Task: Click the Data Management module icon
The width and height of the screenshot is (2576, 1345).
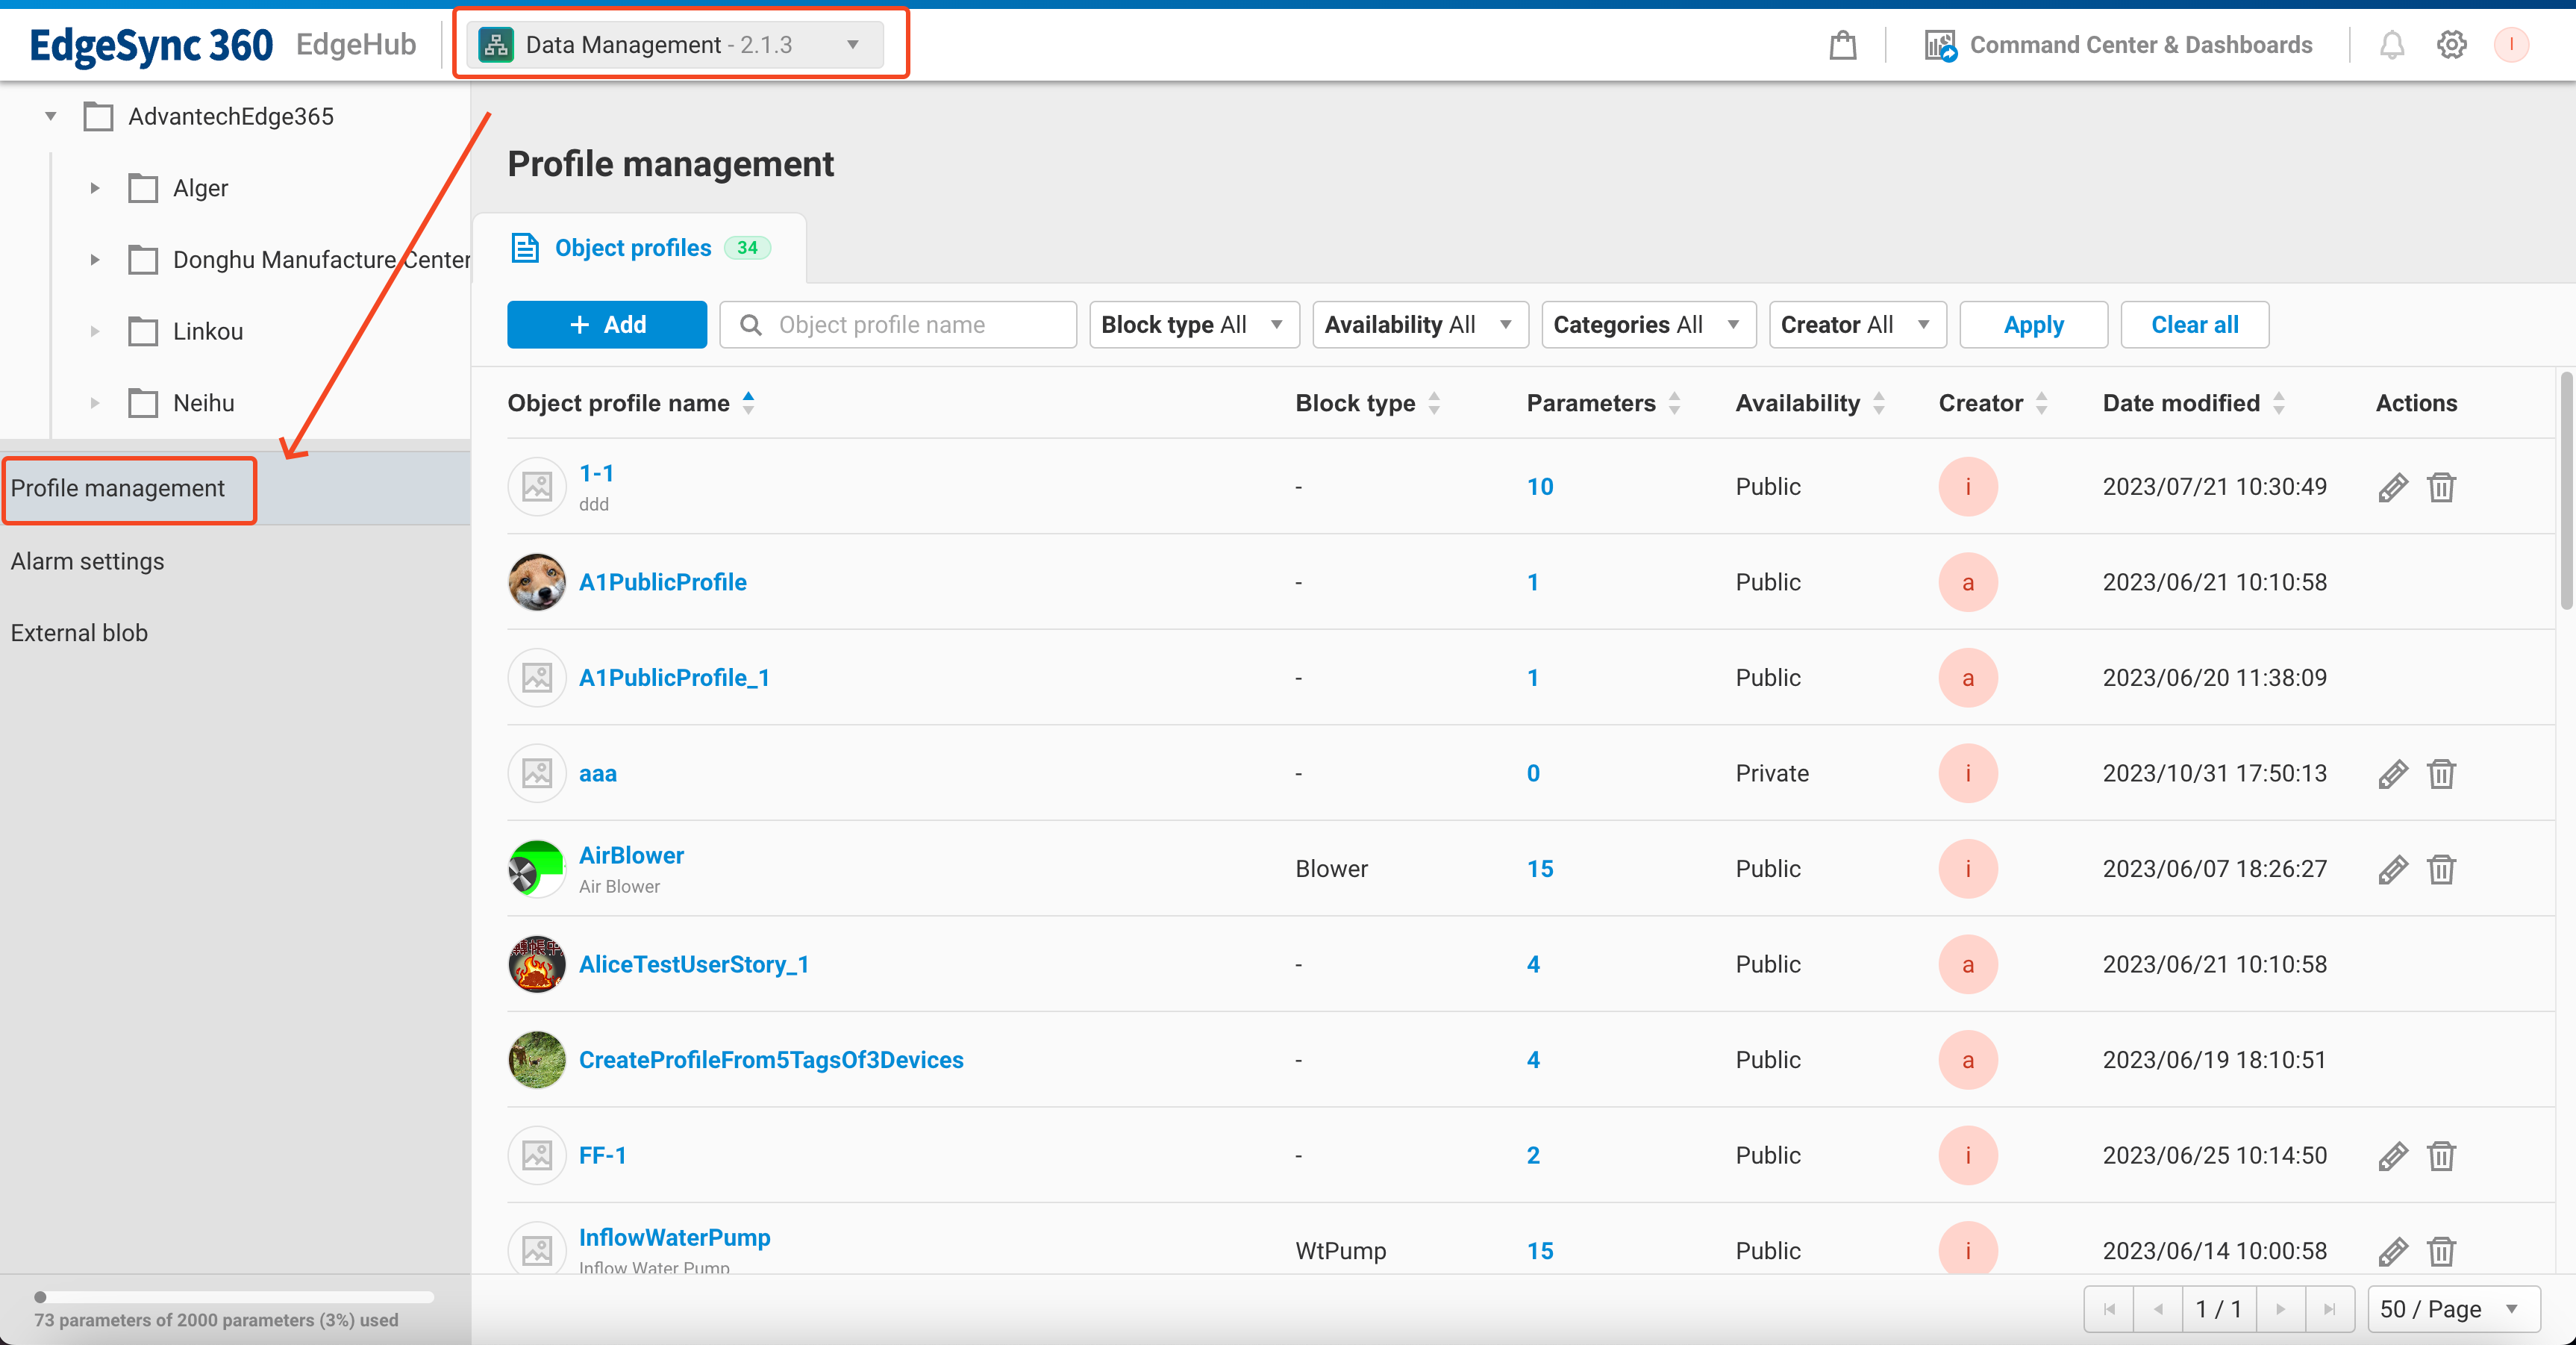Action: (x=495, y=44)
